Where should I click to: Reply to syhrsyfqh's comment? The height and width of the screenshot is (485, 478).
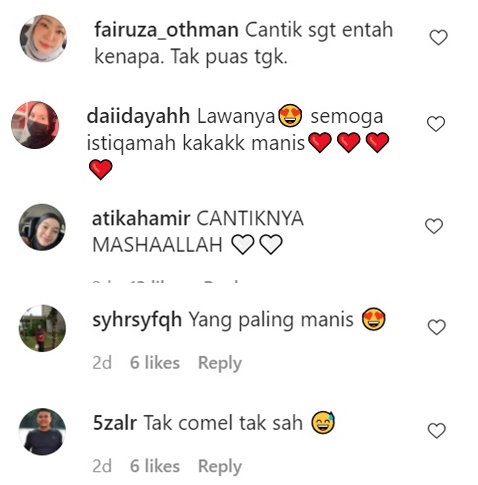click(x=220, y=363)
